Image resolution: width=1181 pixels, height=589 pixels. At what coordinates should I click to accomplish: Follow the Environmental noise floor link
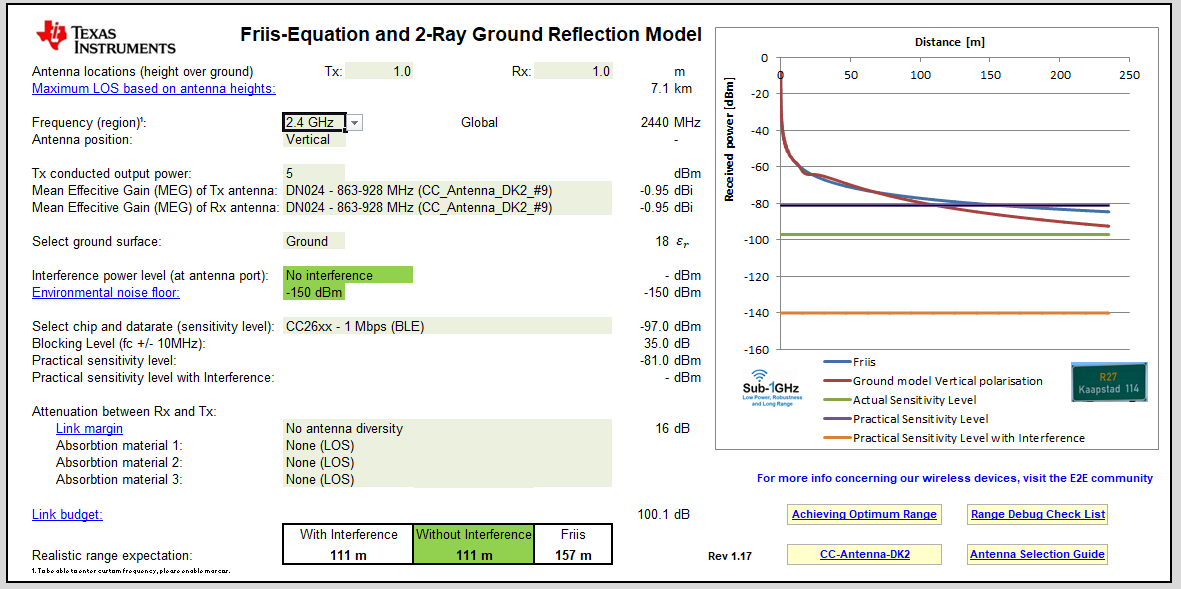coord(105,292)
